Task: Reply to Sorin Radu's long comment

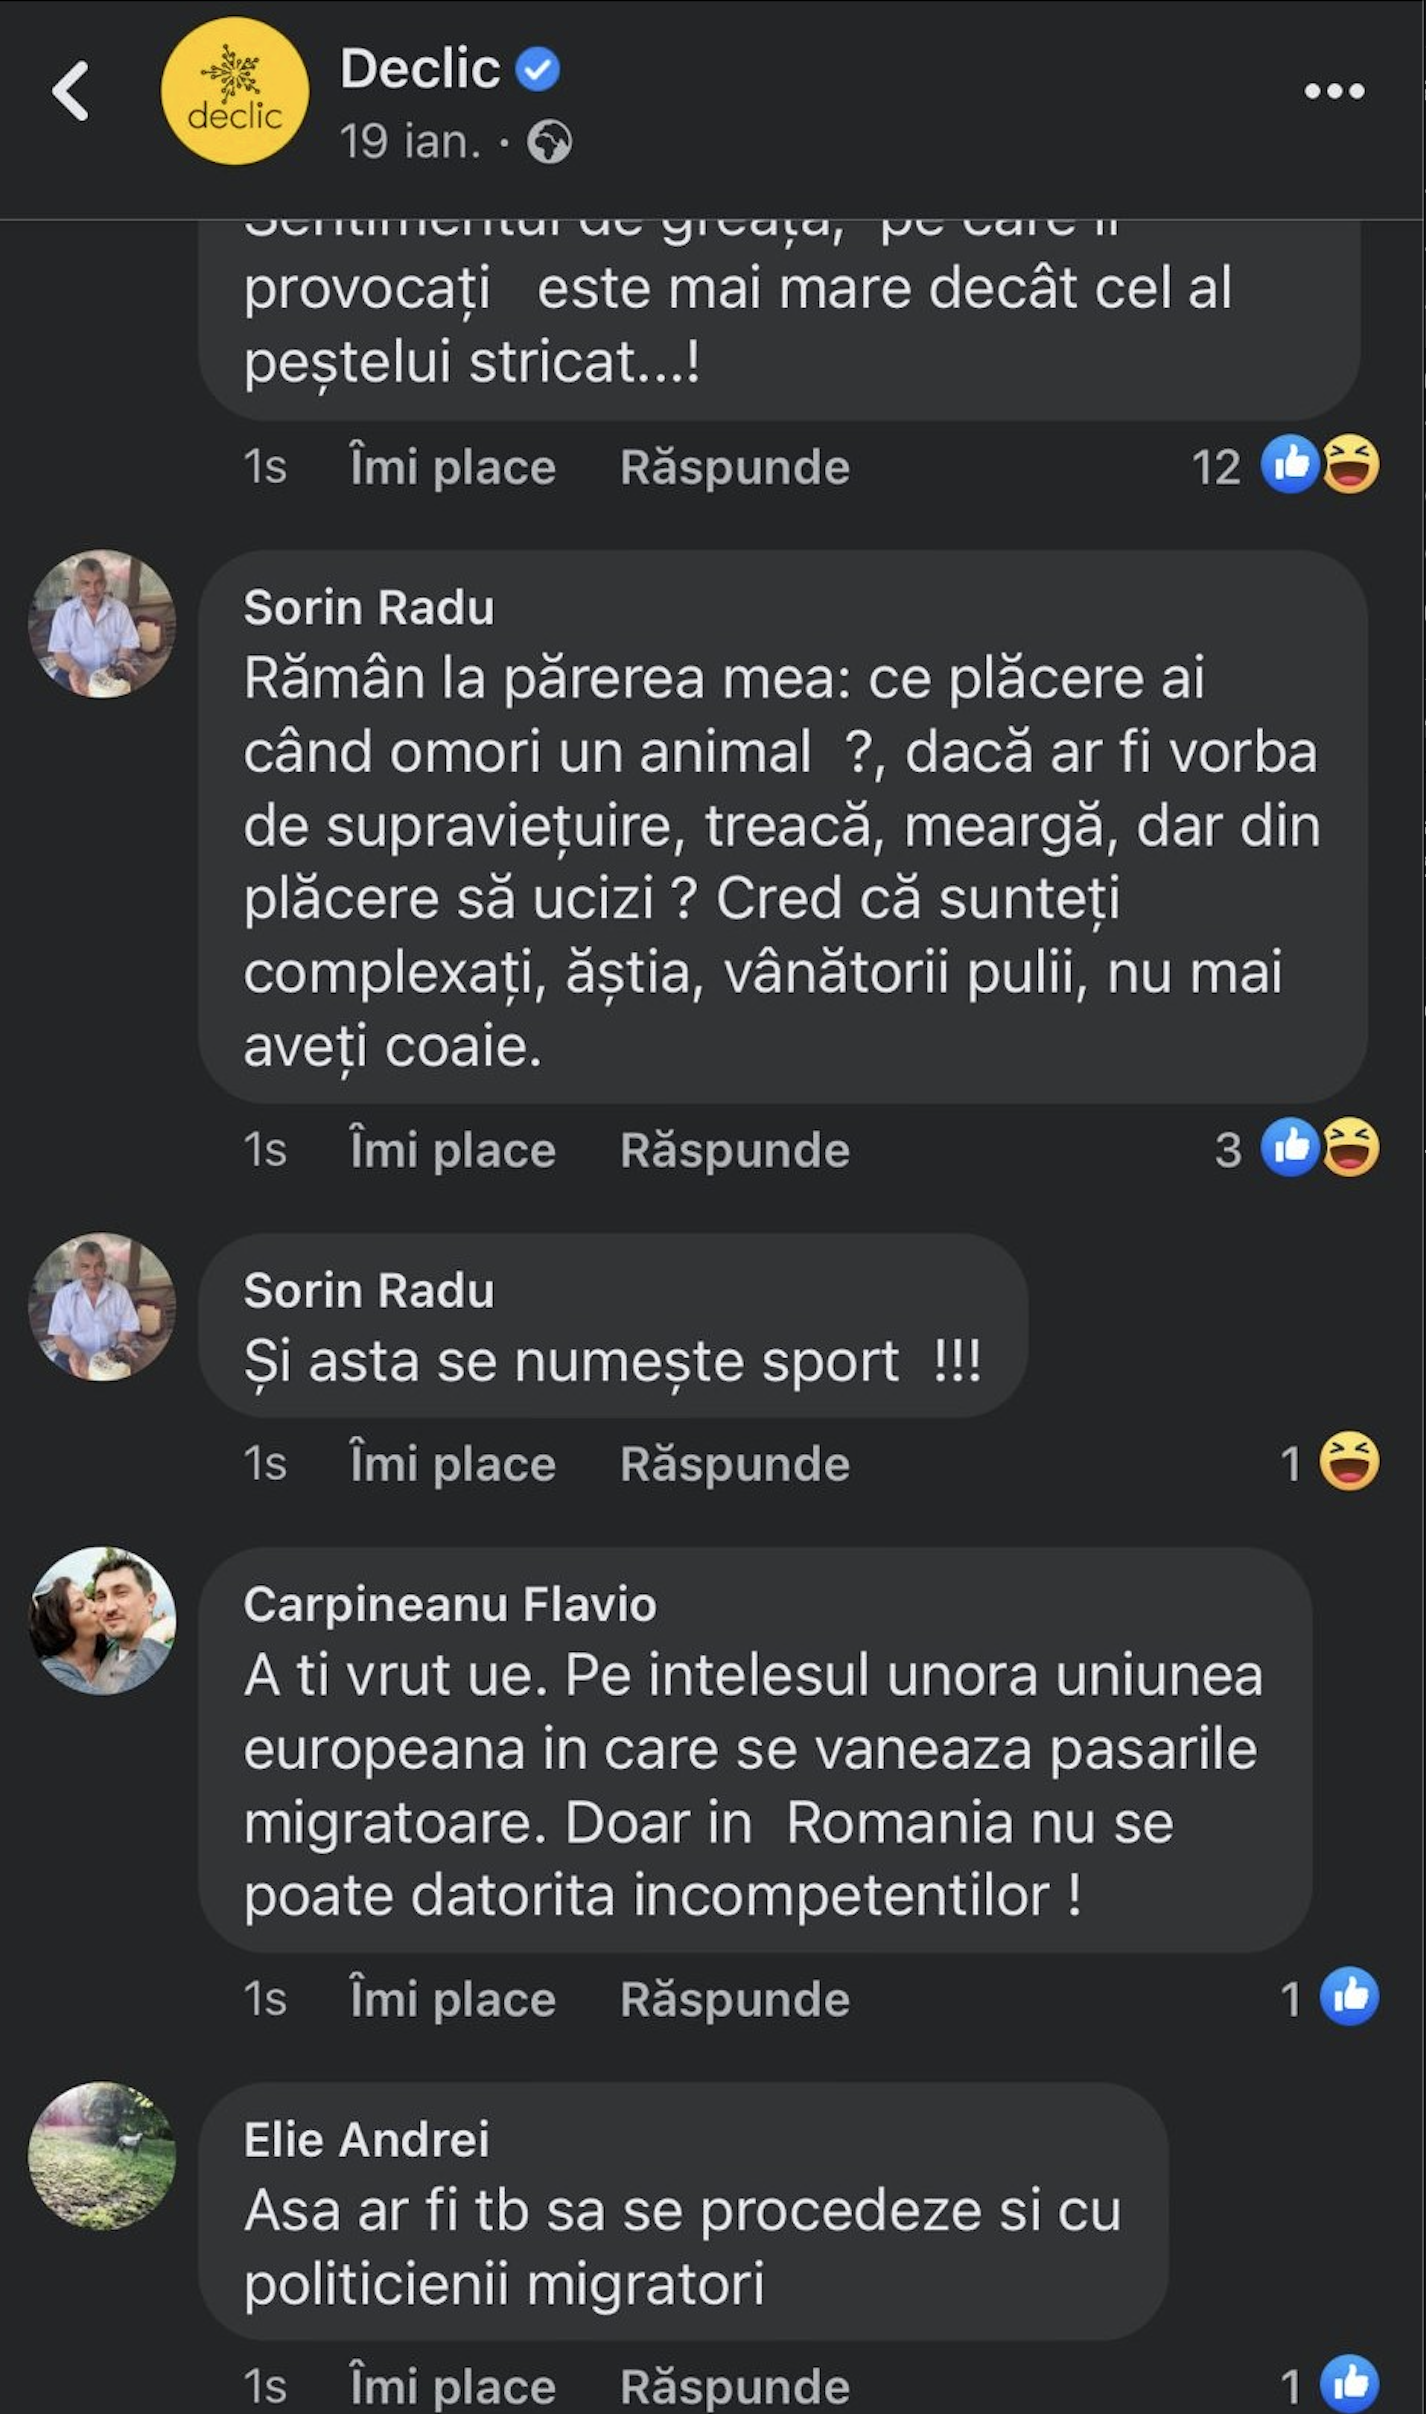Action: [735, 1150]
